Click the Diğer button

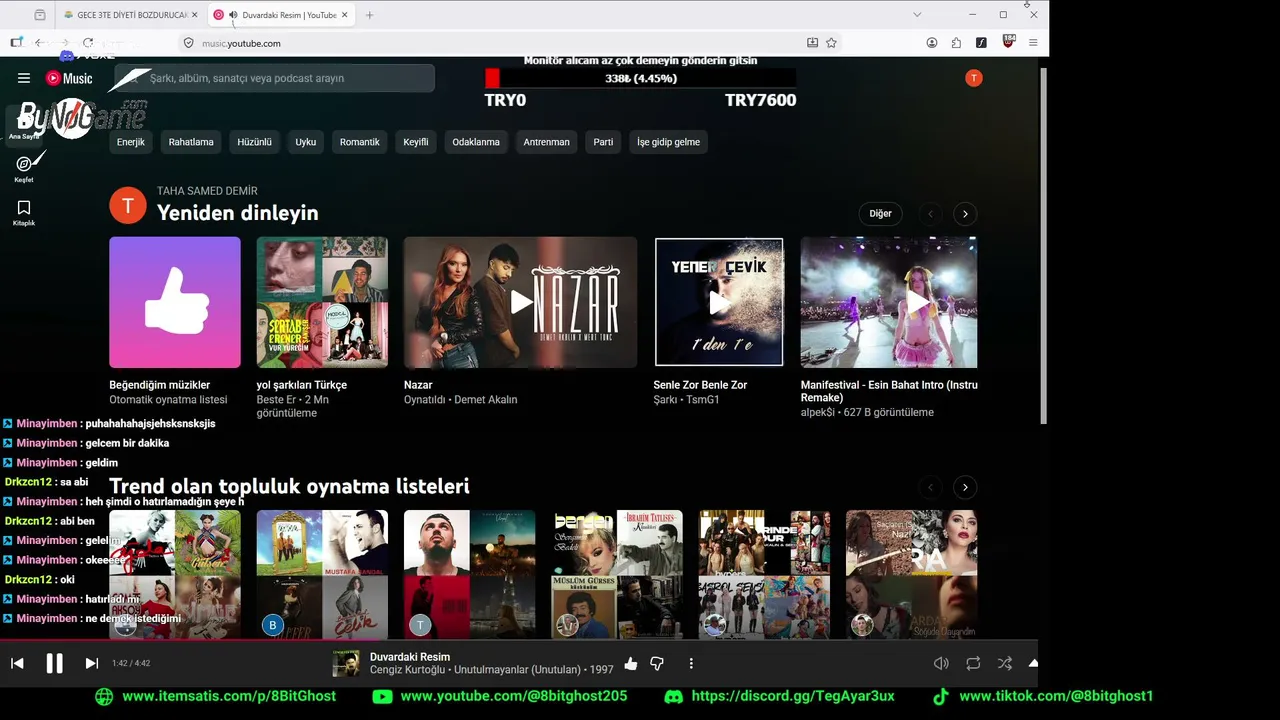tap(880, 214)
